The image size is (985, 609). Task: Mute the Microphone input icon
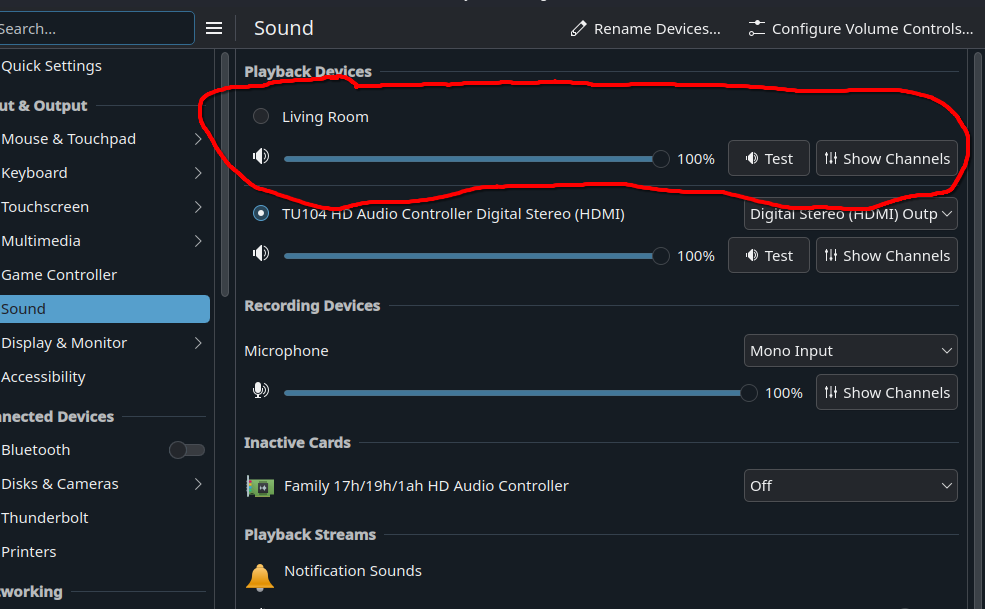261,390
